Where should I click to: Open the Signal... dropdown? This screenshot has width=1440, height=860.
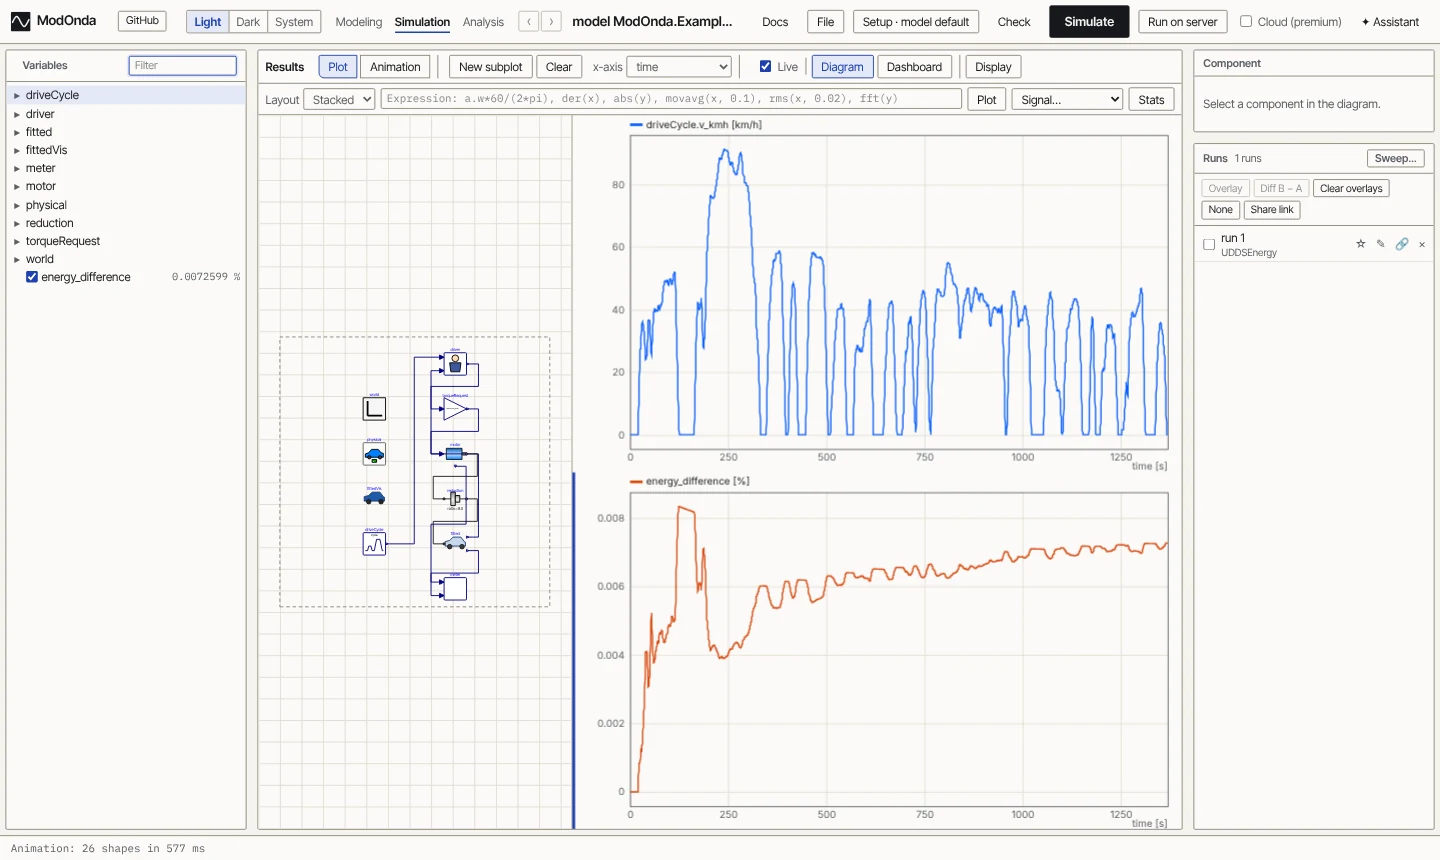tap(1067, 100)
